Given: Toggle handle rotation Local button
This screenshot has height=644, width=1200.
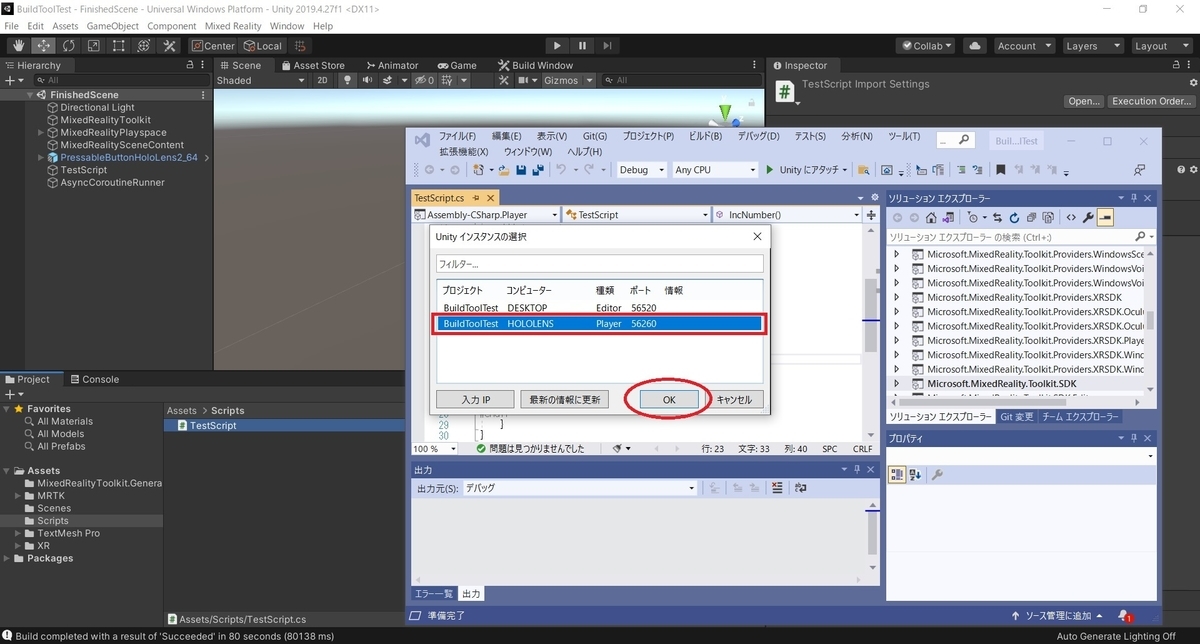Looking at the screenshot, I should pos(263,46).
